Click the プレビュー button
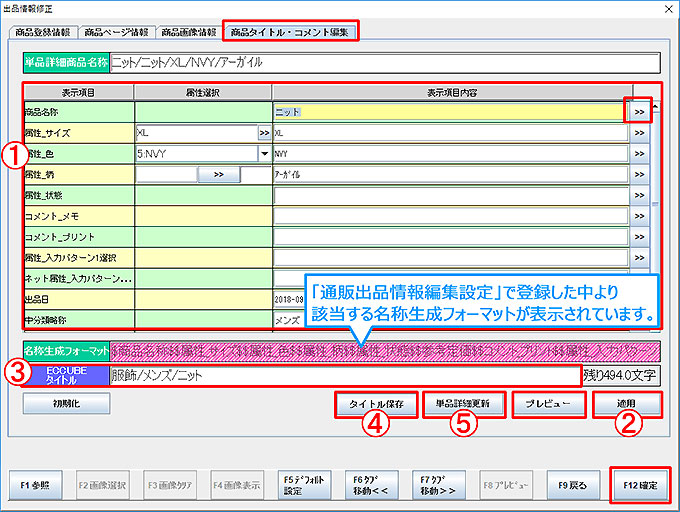 549,404
